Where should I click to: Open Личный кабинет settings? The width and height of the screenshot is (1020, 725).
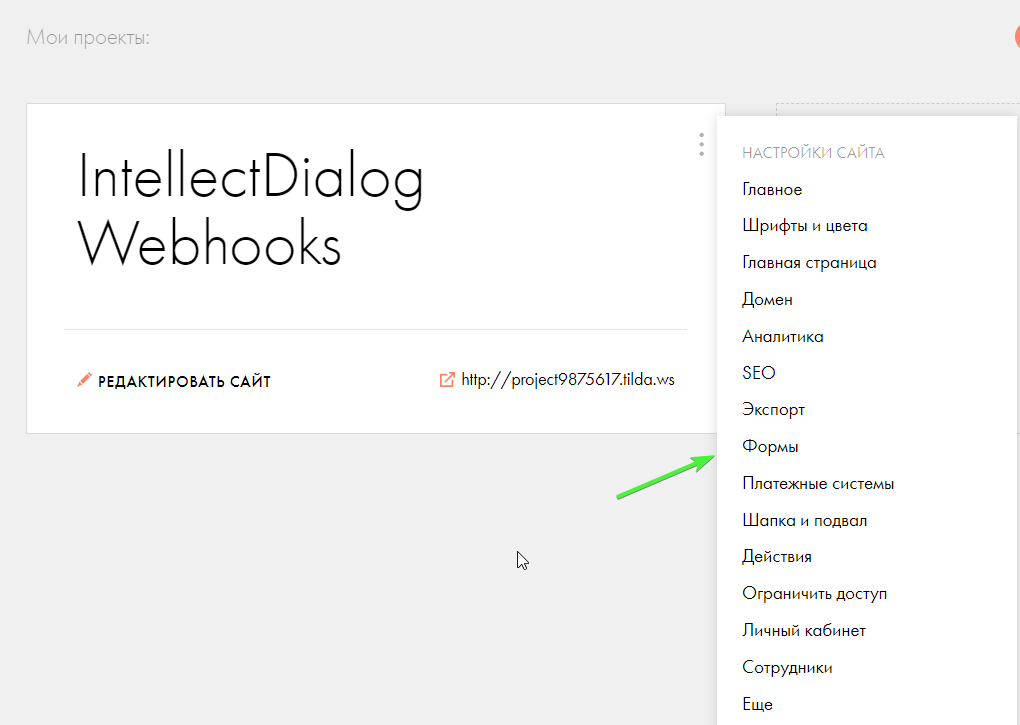point(803,631)
